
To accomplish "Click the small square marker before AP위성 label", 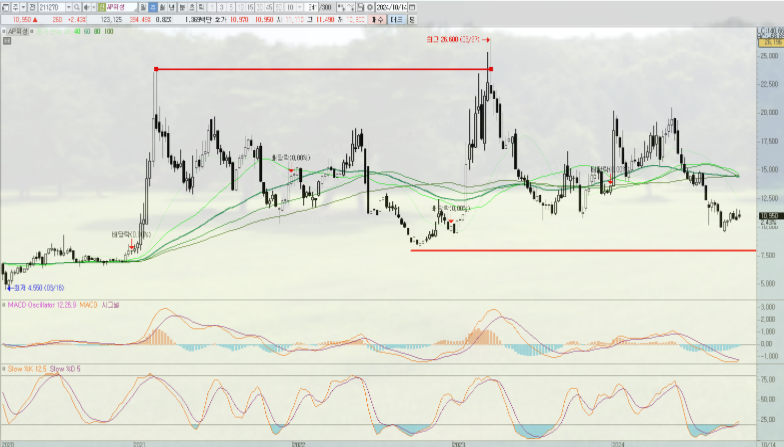I will point(4,31).
